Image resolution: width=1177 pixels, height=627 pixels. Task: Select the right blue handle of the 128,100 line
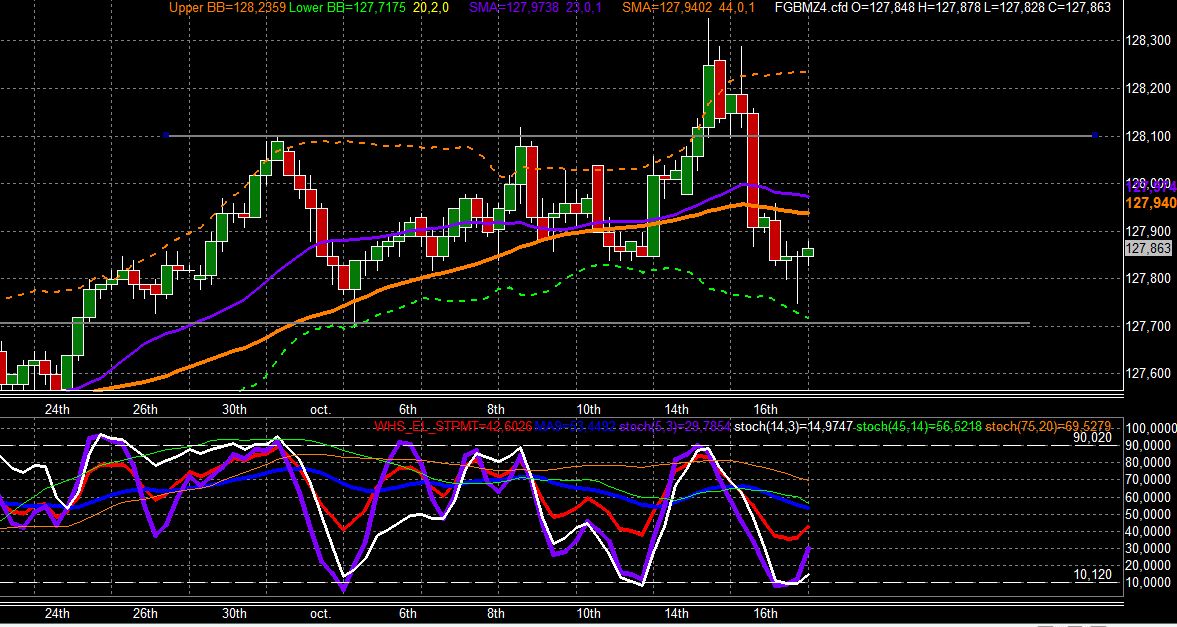pos(1095,135)
